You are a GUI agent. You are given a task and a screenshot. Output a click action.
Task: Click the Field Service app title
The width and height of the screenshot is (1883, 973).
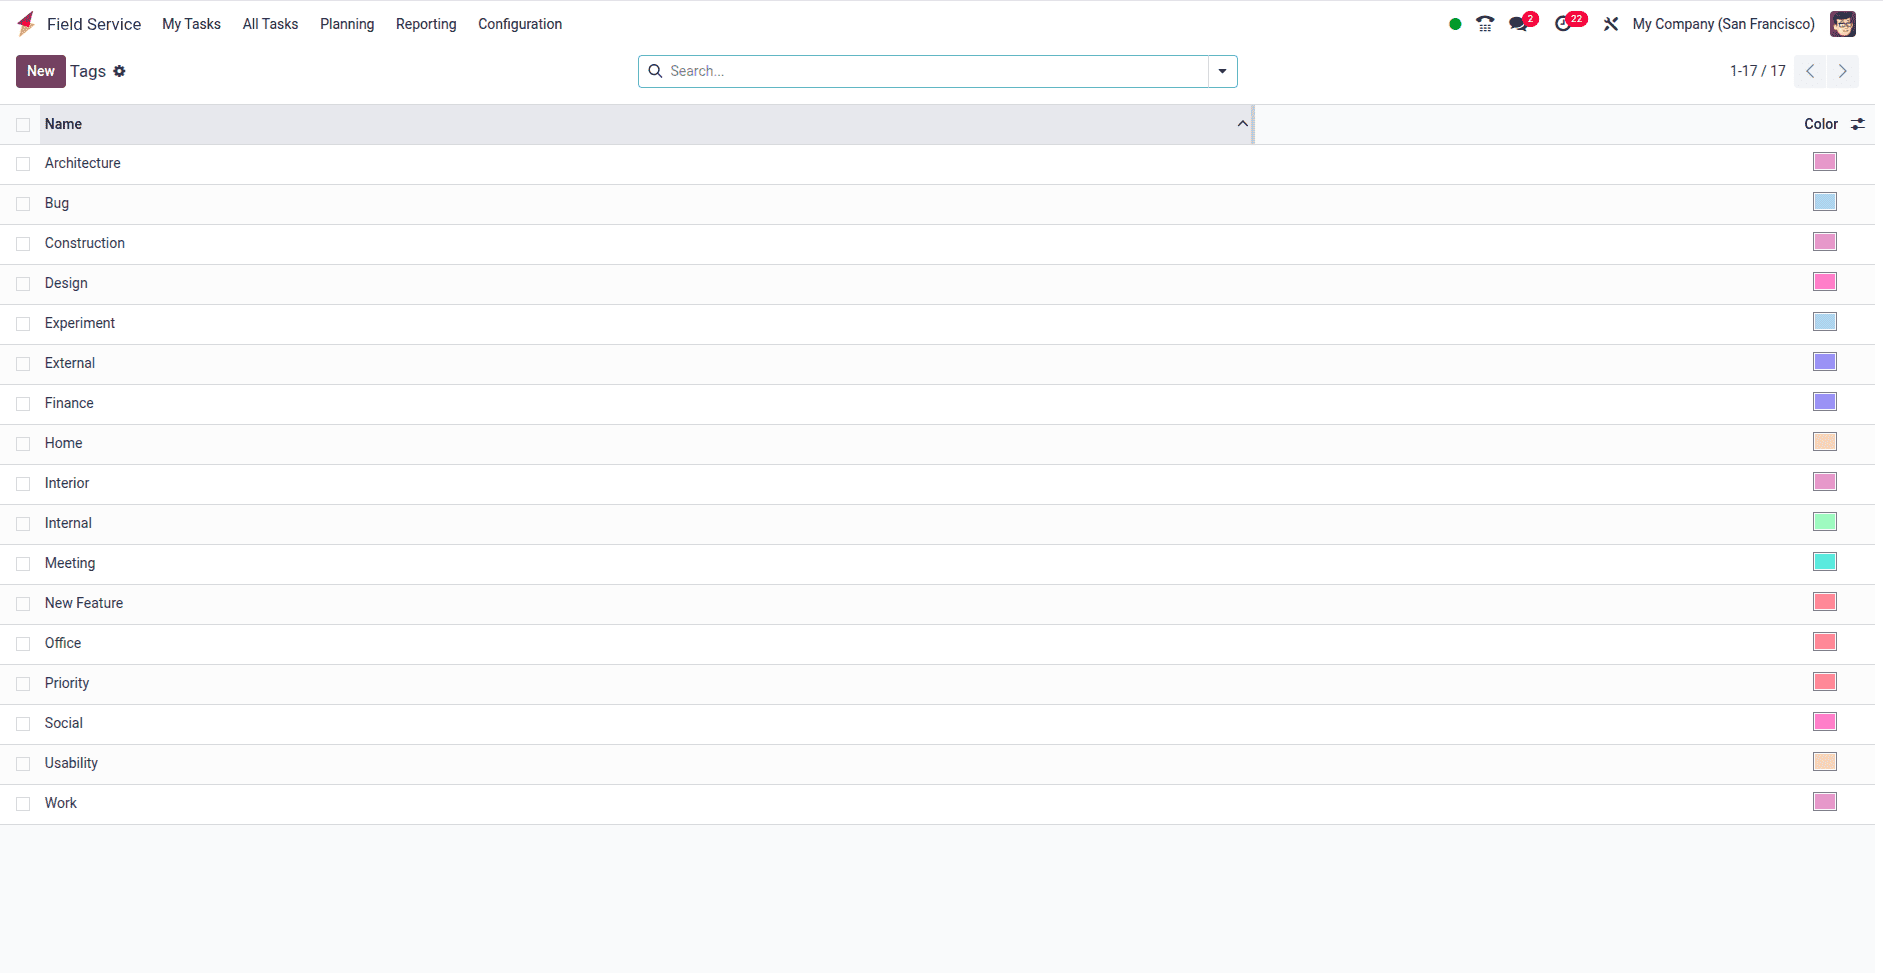tap(94, 24)
